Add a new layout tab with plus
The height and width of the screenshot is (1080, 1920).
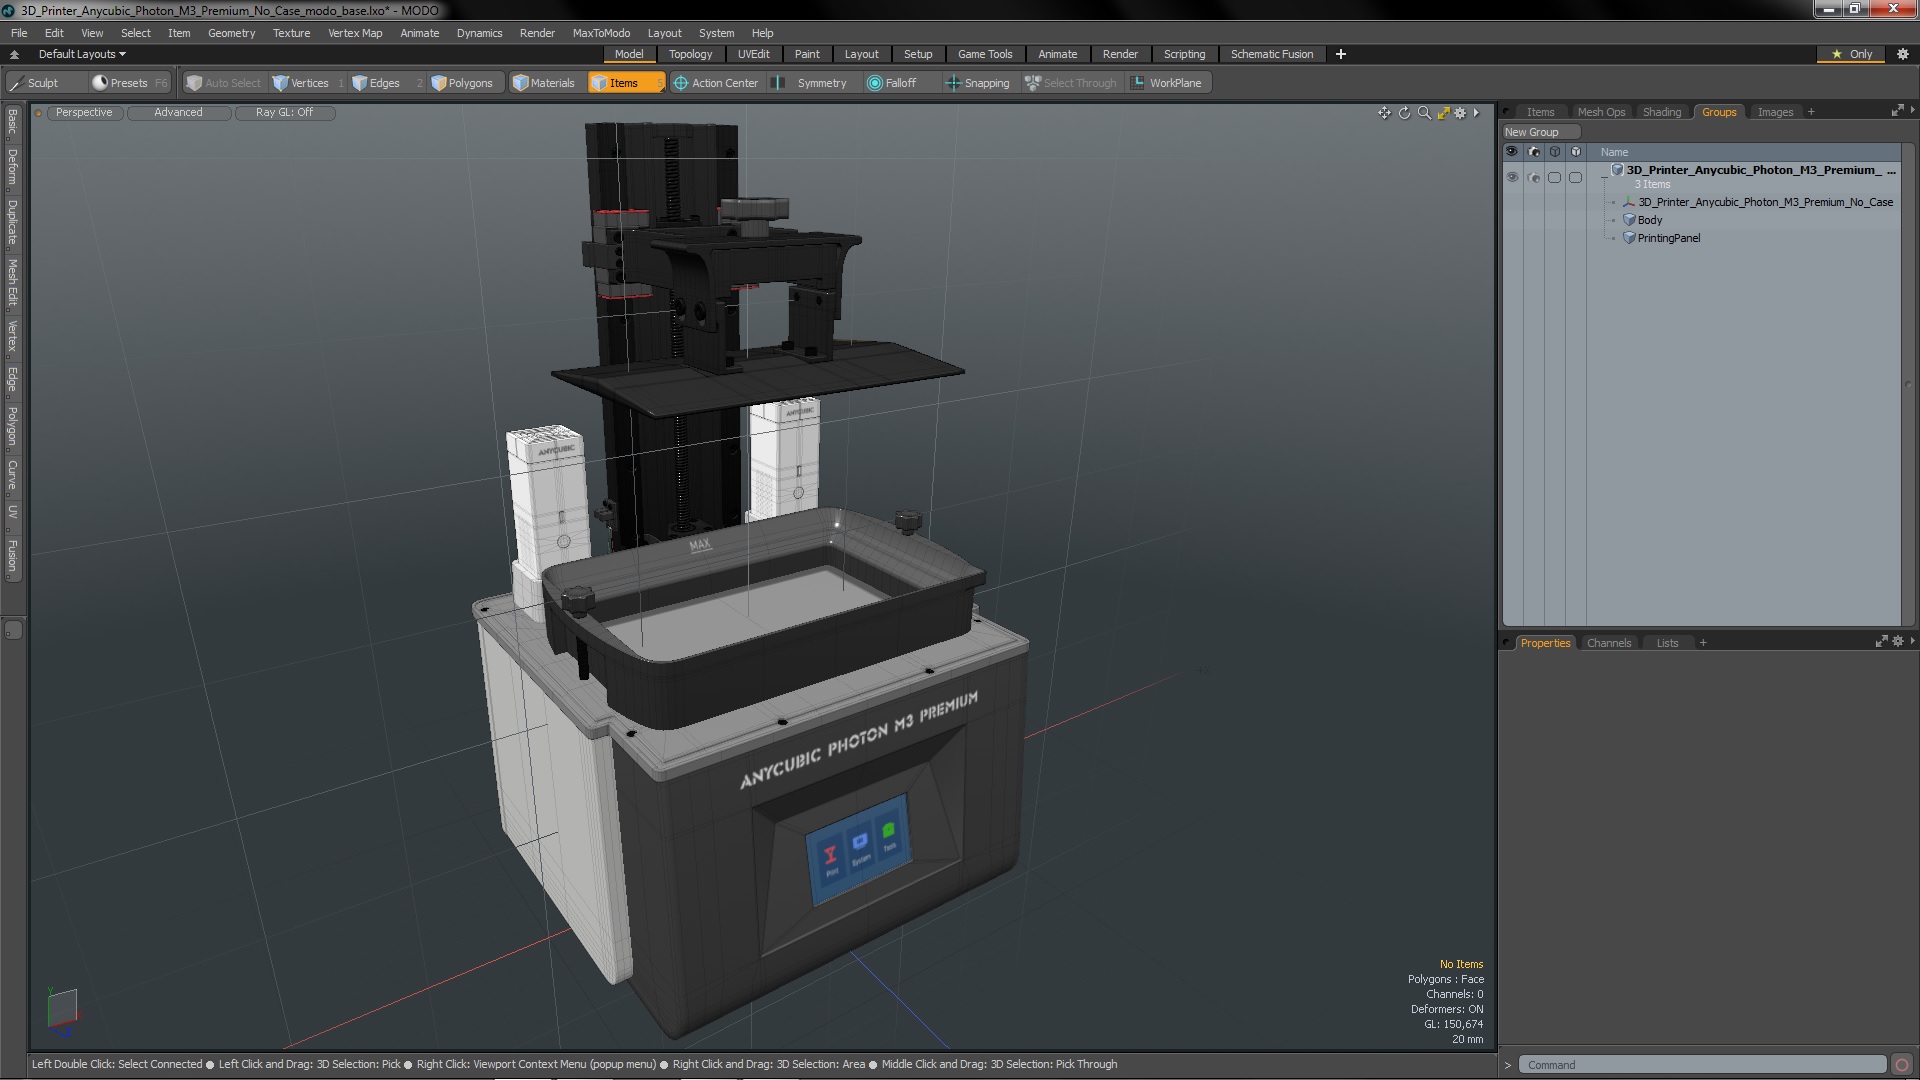point(1341,54)
